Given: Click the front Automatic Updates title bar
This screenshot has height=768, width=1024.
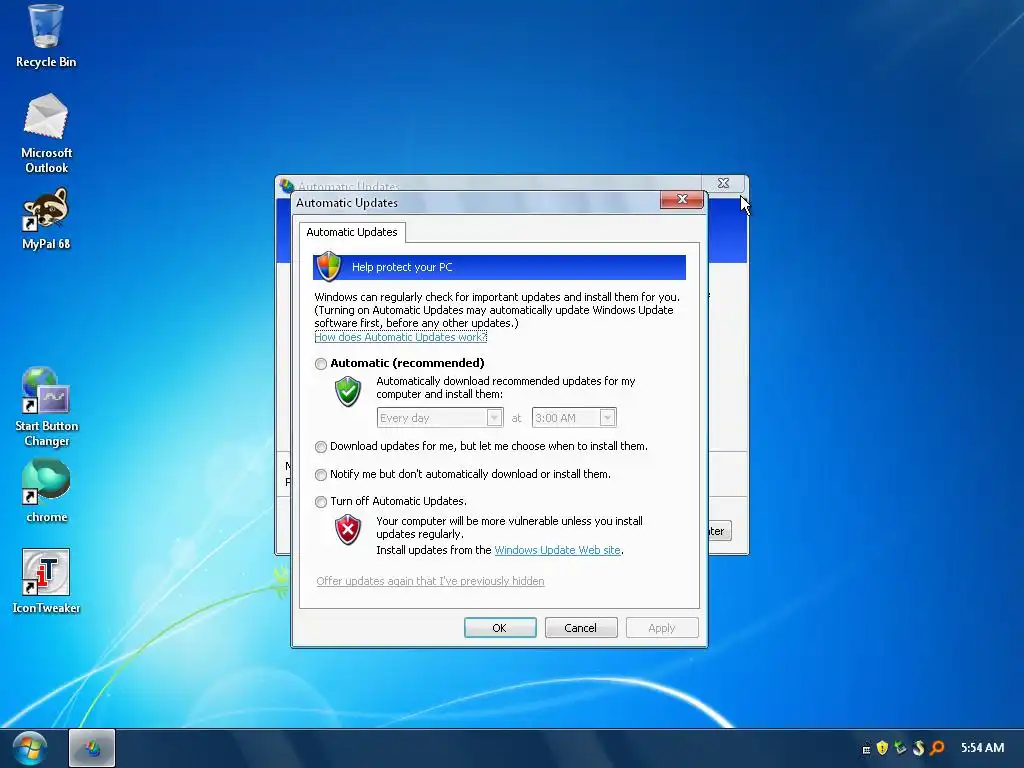Looking at the screenshot, I should coord(475,202).
